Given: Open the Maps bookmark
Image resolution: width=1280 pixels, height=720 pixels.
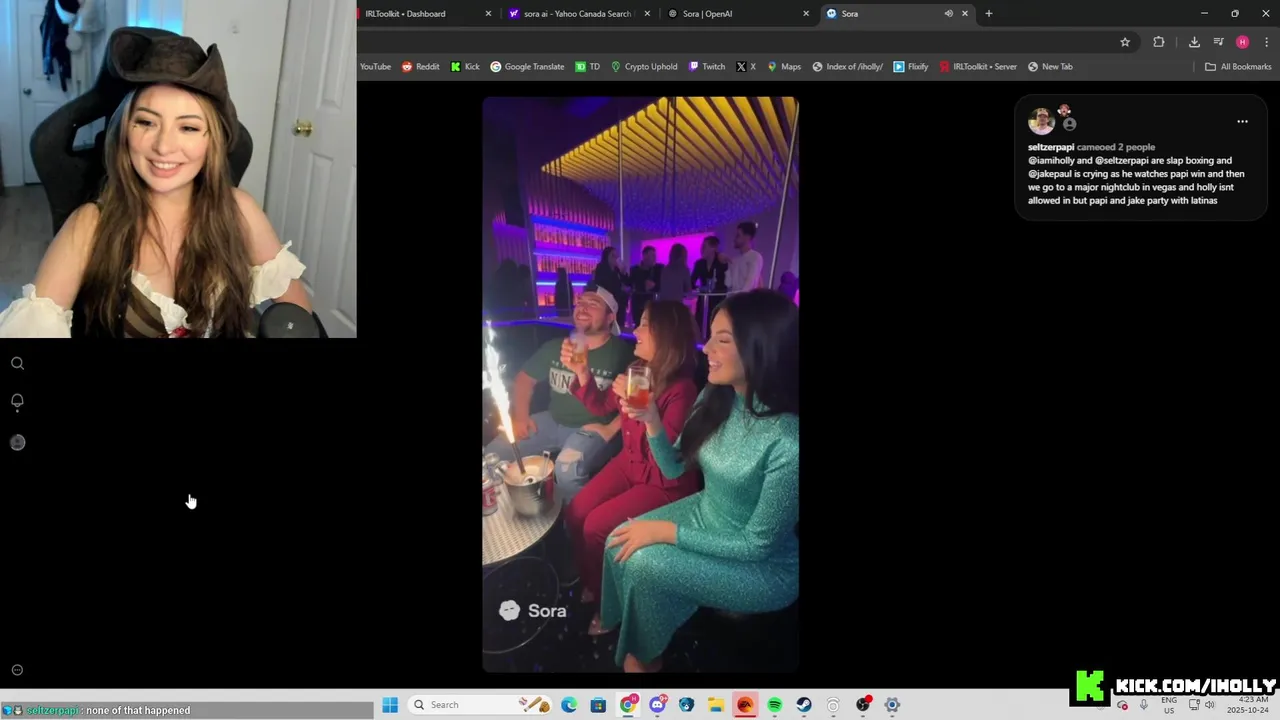Looking at the screenshot, I should 784,67.
